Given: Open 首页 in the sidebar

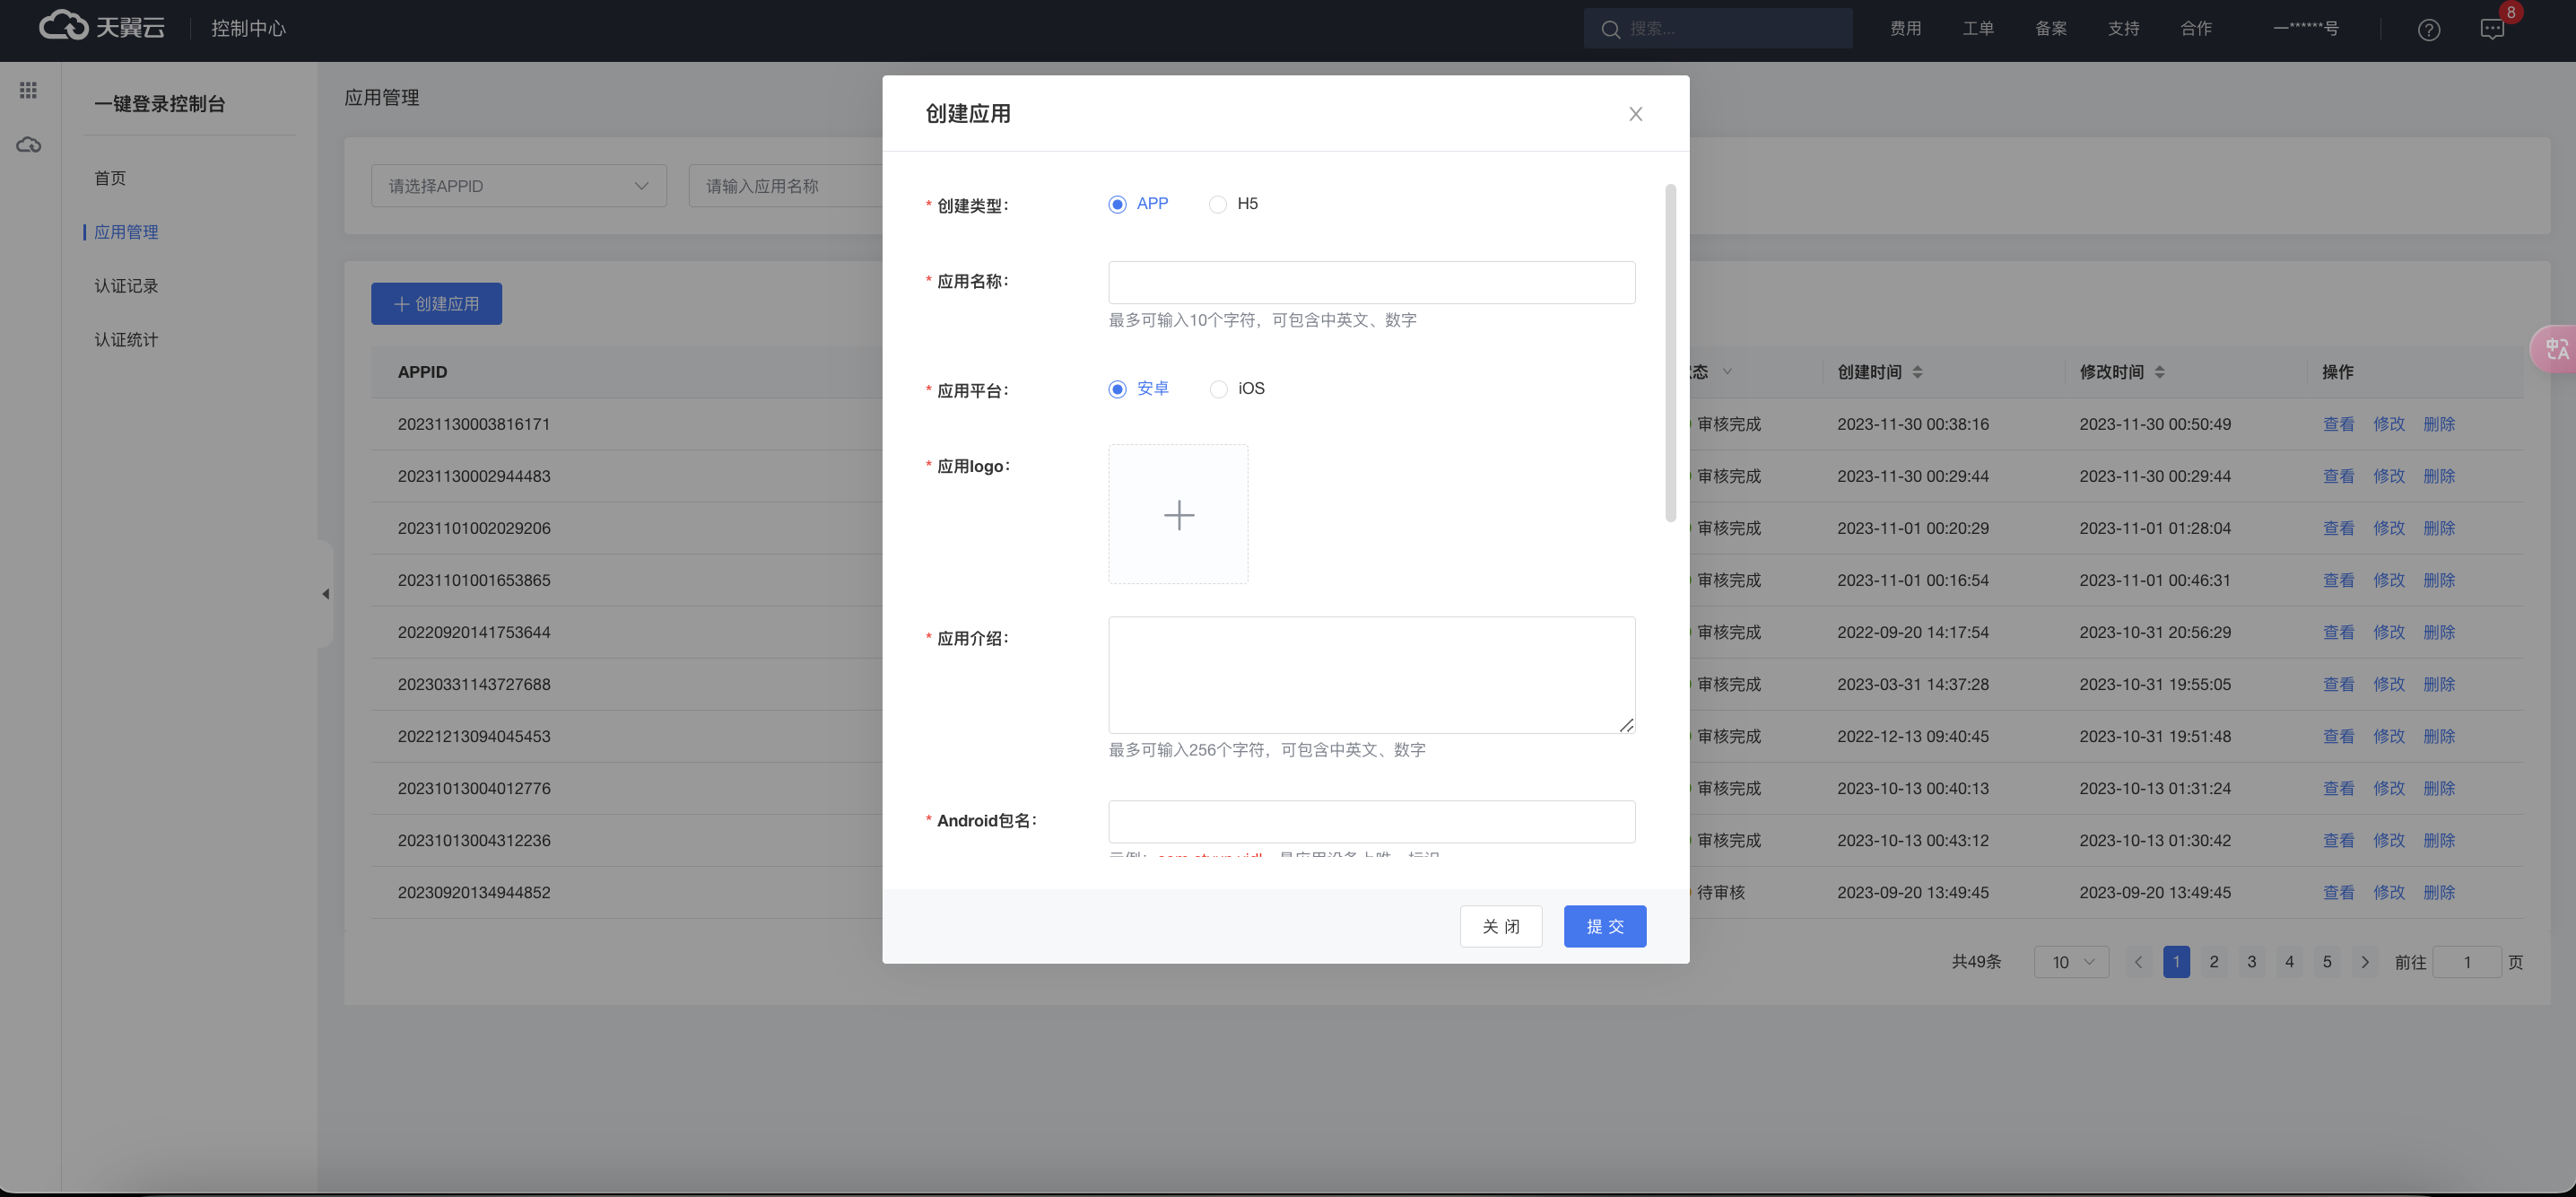Looking at the screenshot, I should click(110, 178).
